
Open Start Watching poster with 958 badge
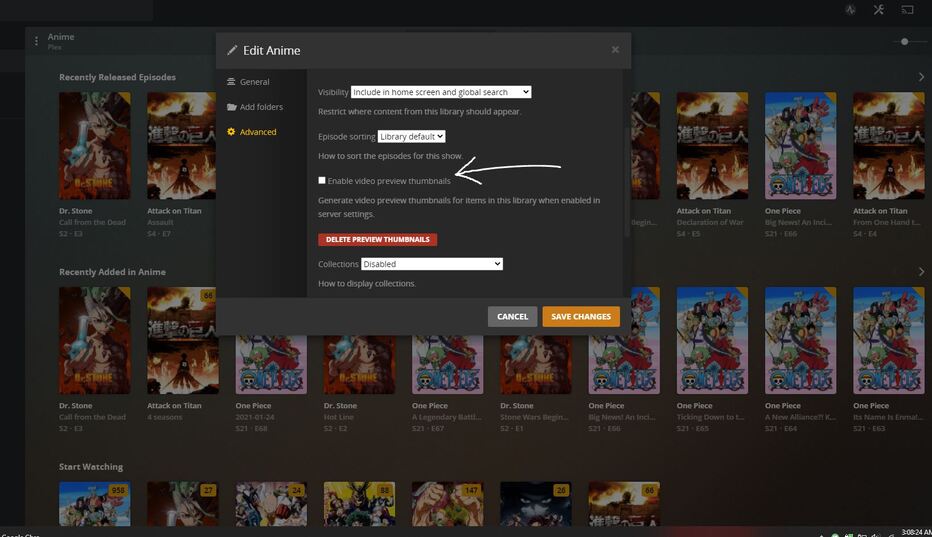pyautogui.click(x=95, y=504)
